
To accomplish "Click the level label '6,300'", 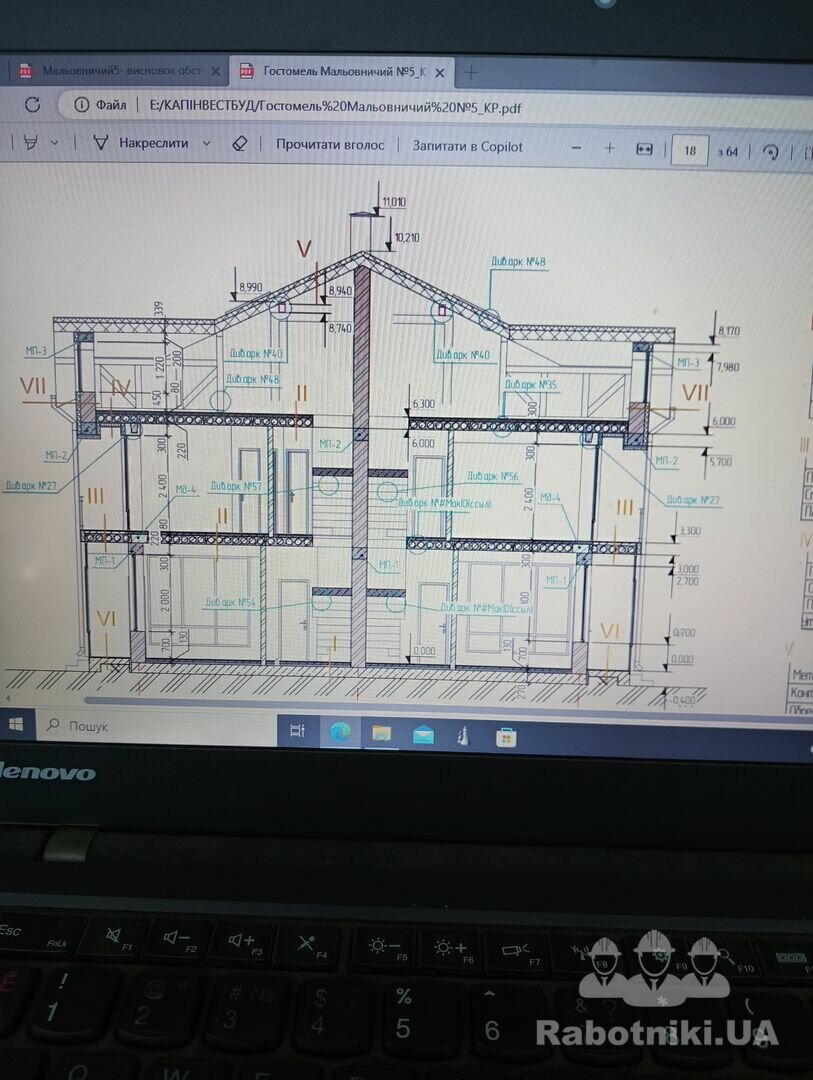I will click(x=423, y=404).
